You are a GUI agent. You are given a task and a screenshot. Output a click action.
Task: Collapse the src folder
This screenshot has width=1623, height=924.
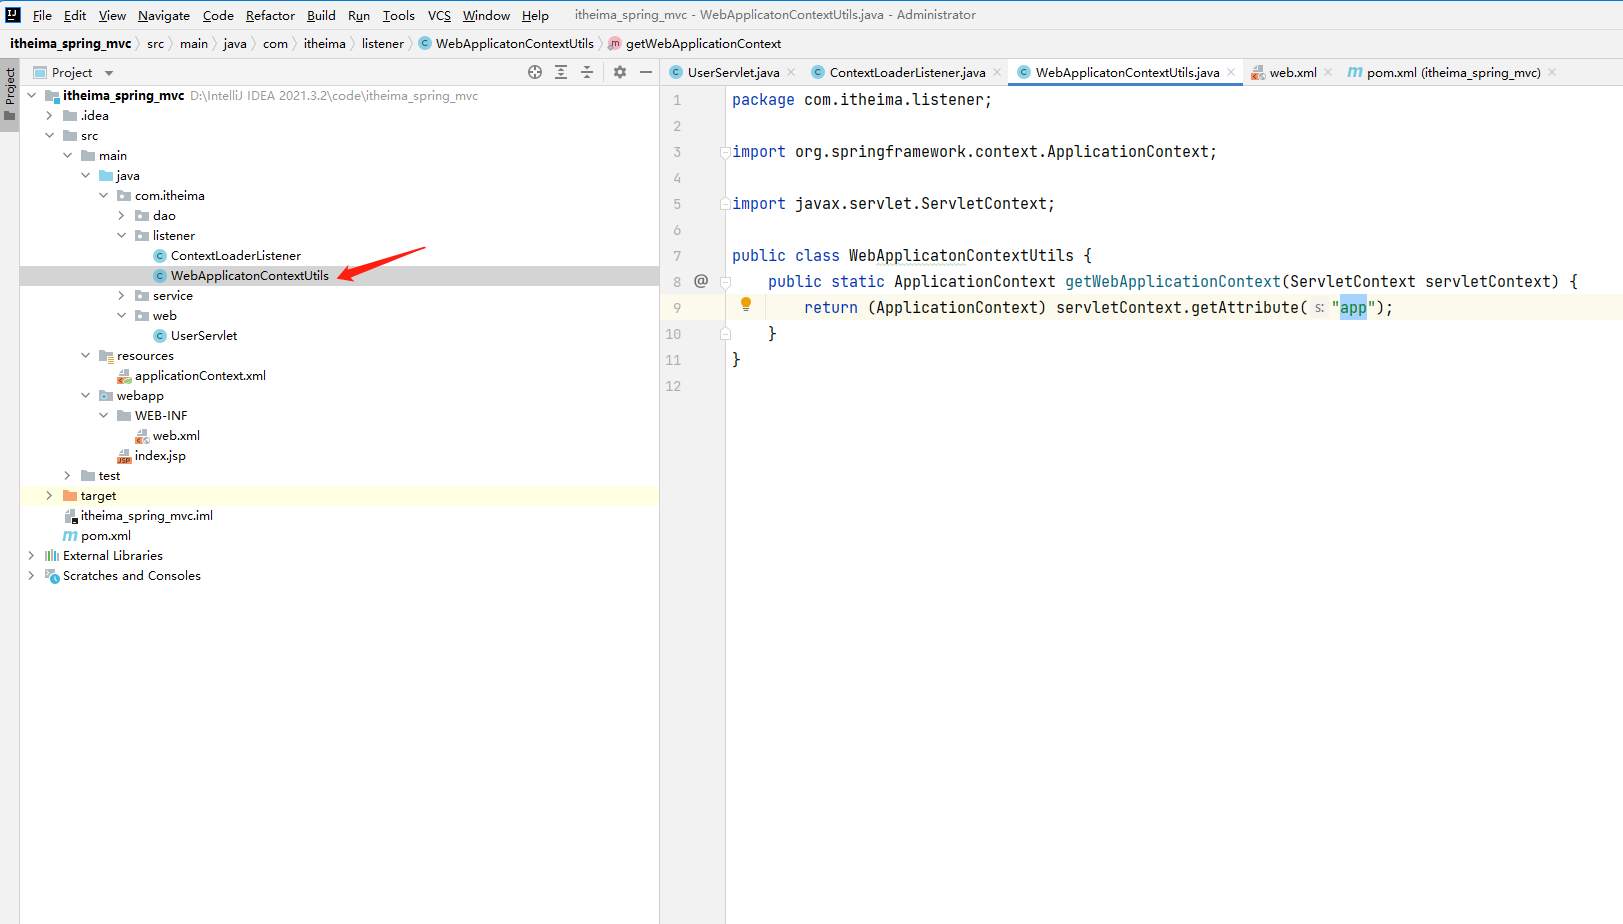(49, 136)
